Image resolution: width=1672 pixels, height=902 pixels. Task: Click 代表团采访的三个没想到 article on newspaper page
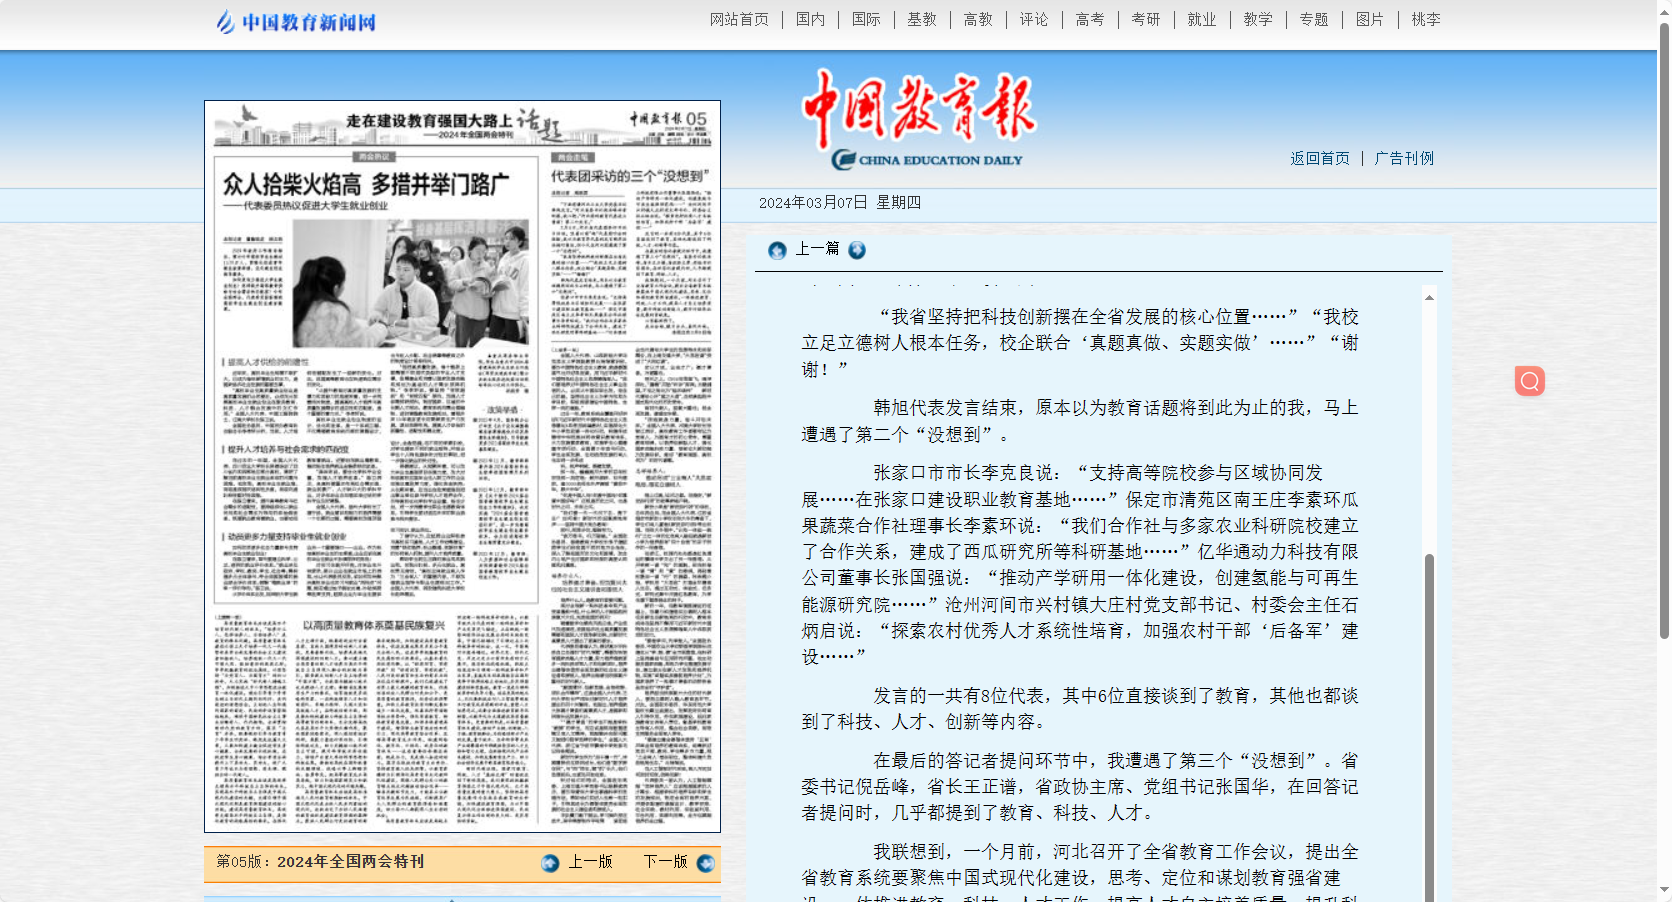(x=630, y=176)
